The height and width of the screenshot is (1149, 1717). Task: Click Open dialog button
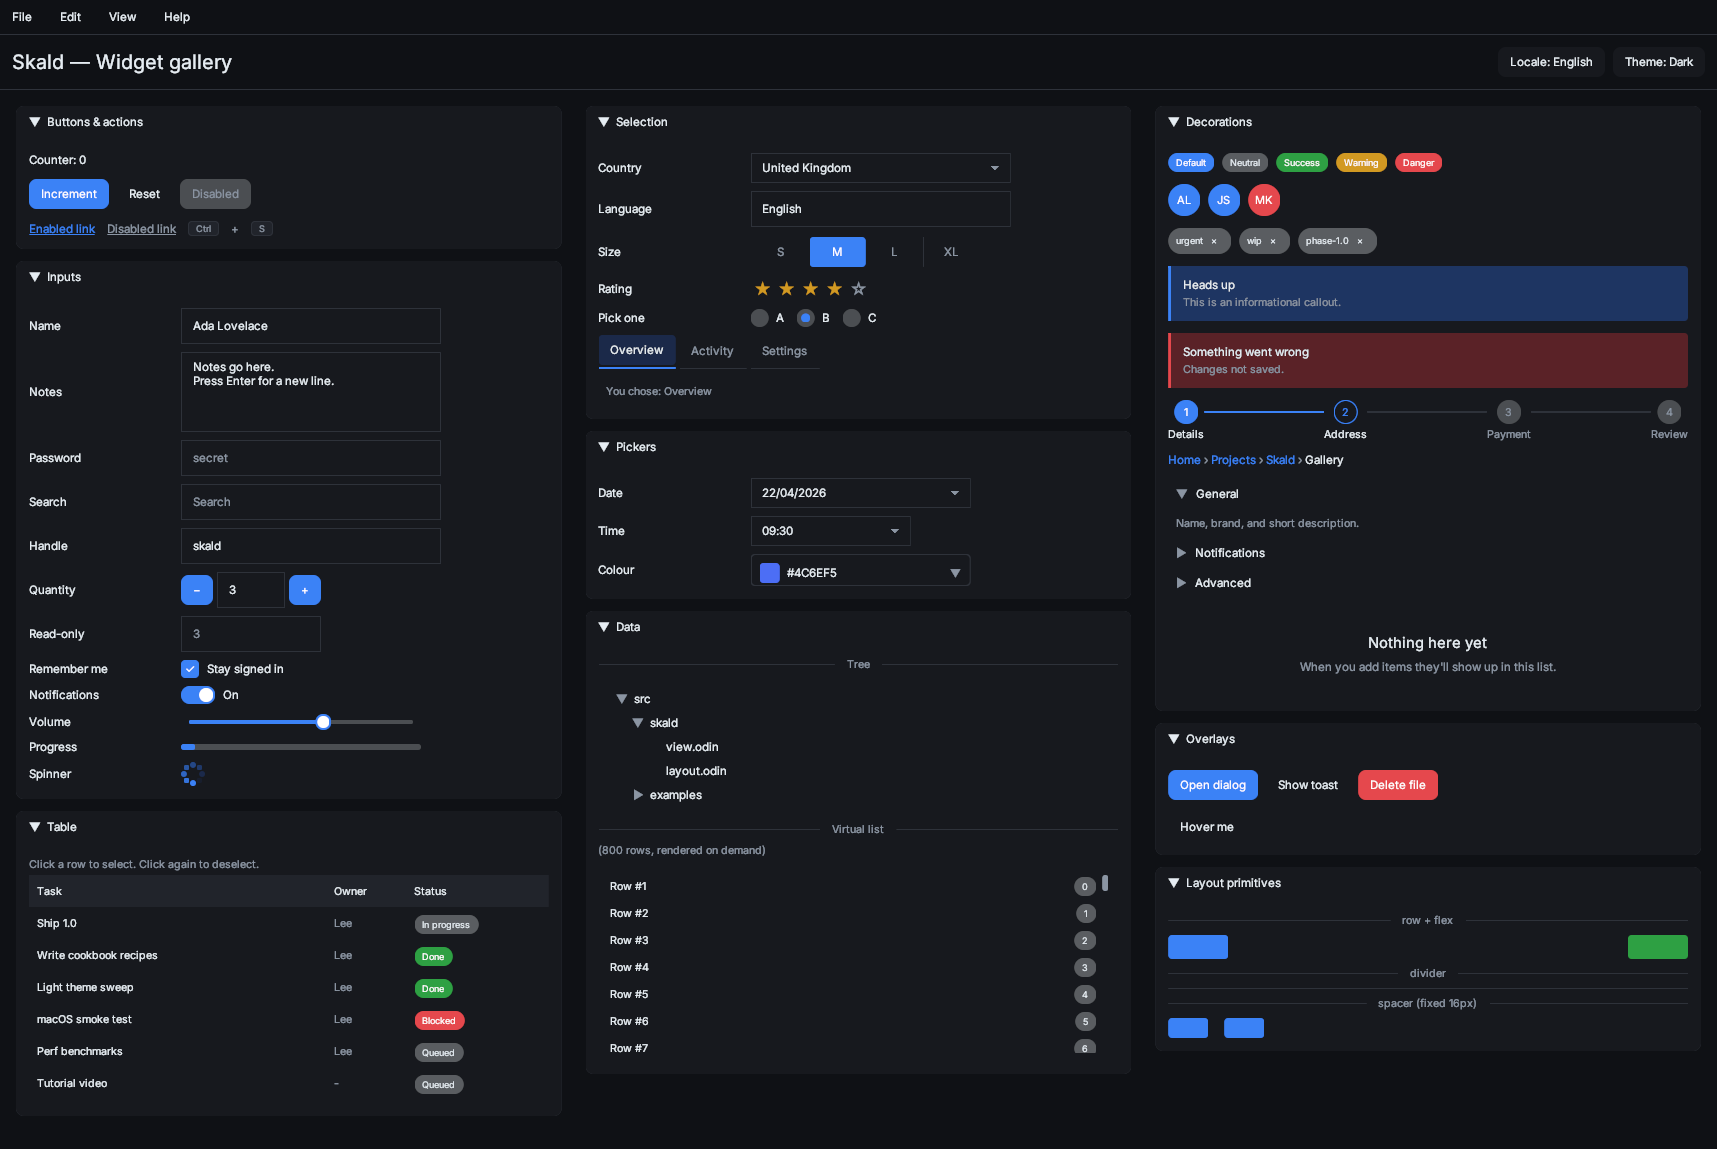1213,785
